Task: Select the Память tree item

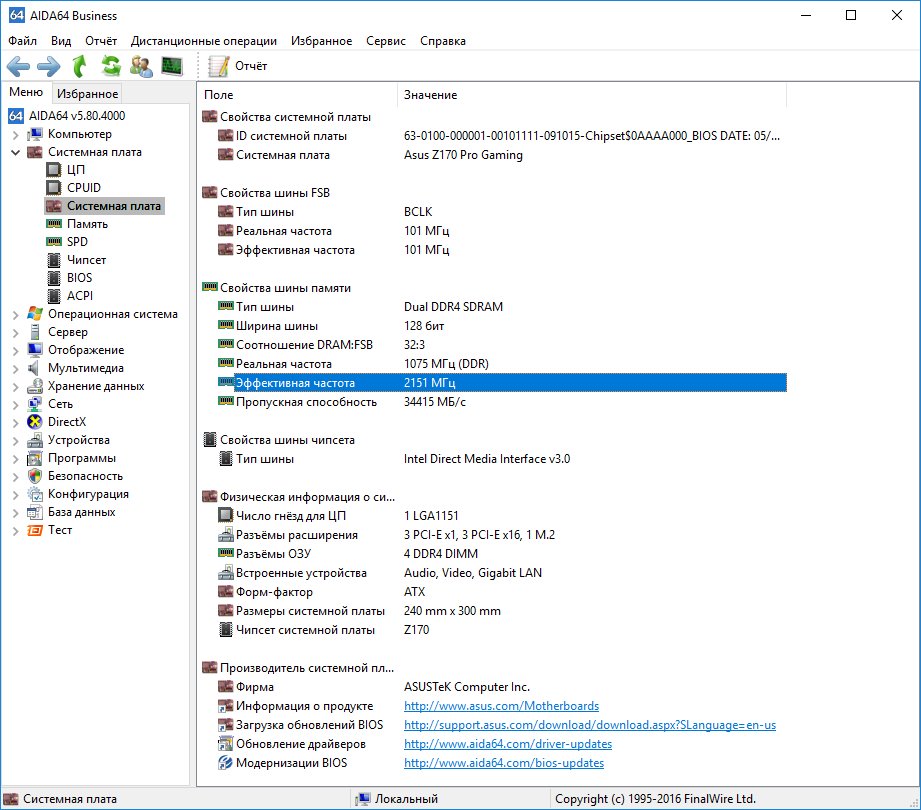Action: point(87,224)
